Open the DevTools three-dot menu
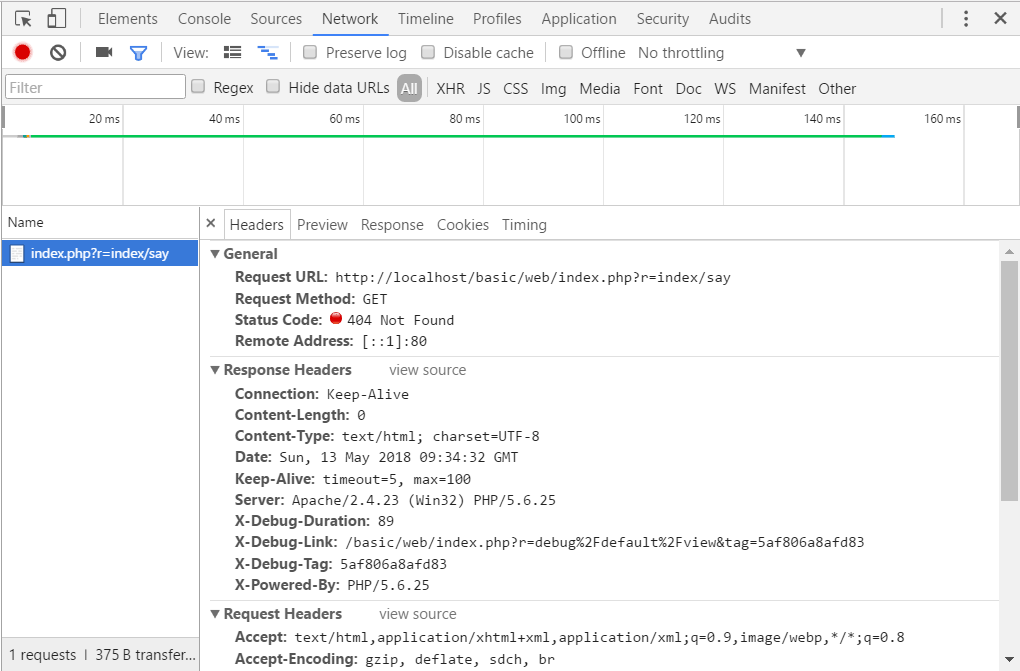This screenshot has height=671, width=1020. click(966, 18)
